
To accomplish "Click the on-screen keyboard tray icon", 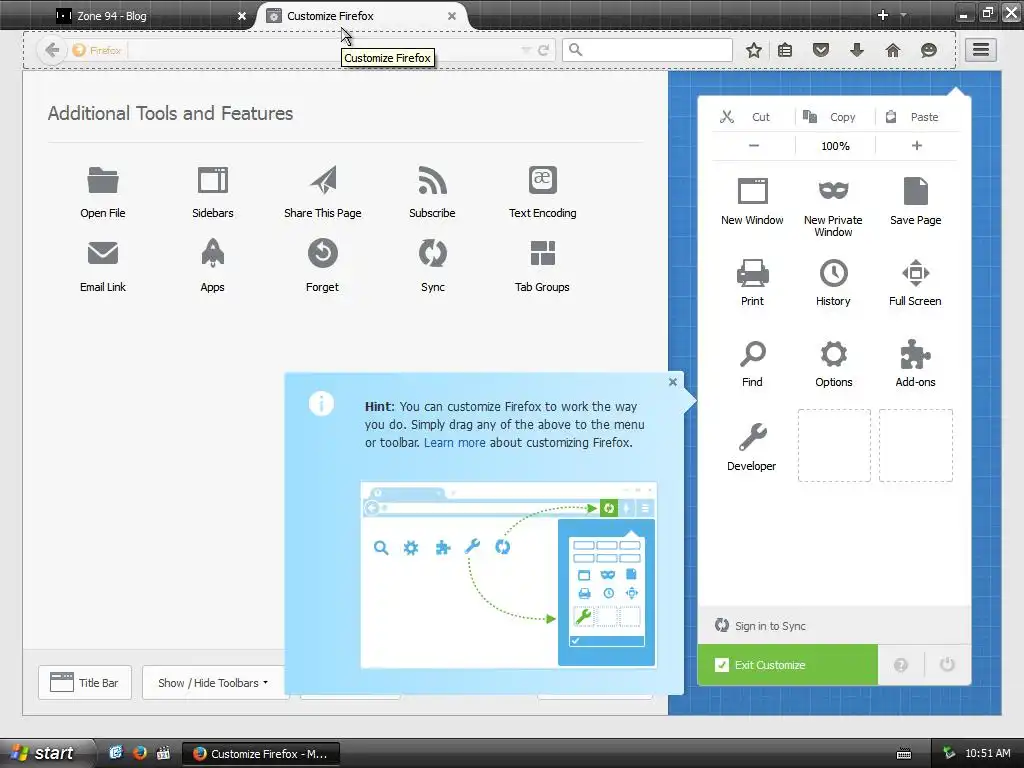I will click(904, 754).
